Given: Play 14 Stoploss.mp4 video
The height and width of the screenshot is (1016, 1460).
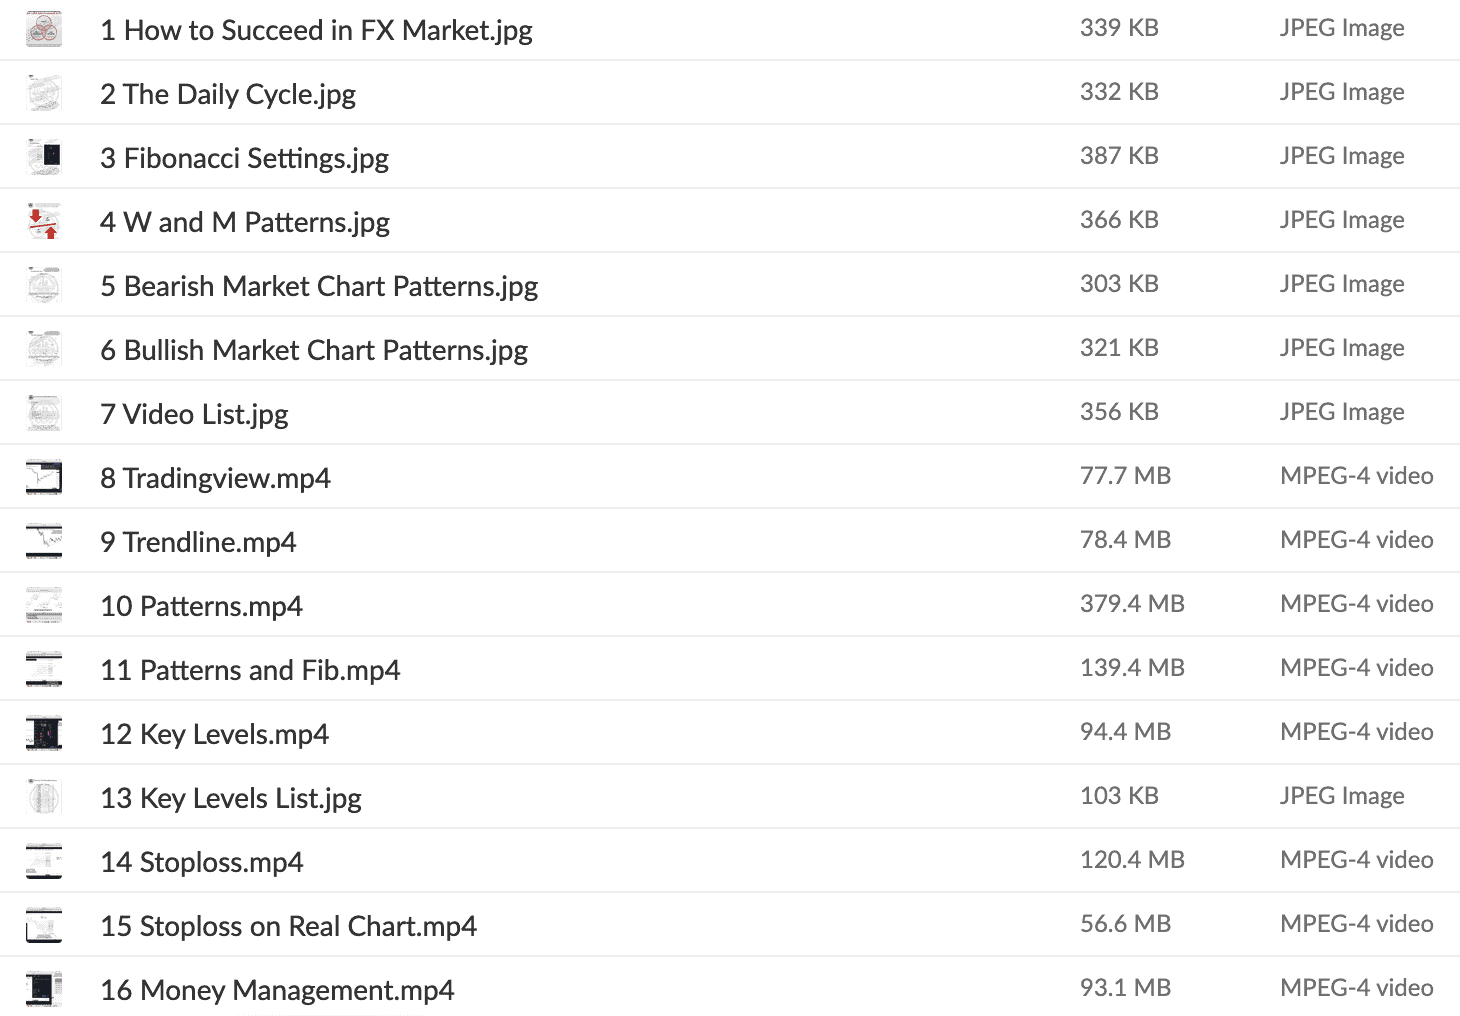Looking at the screenshot, I should (x=202, y=862).
